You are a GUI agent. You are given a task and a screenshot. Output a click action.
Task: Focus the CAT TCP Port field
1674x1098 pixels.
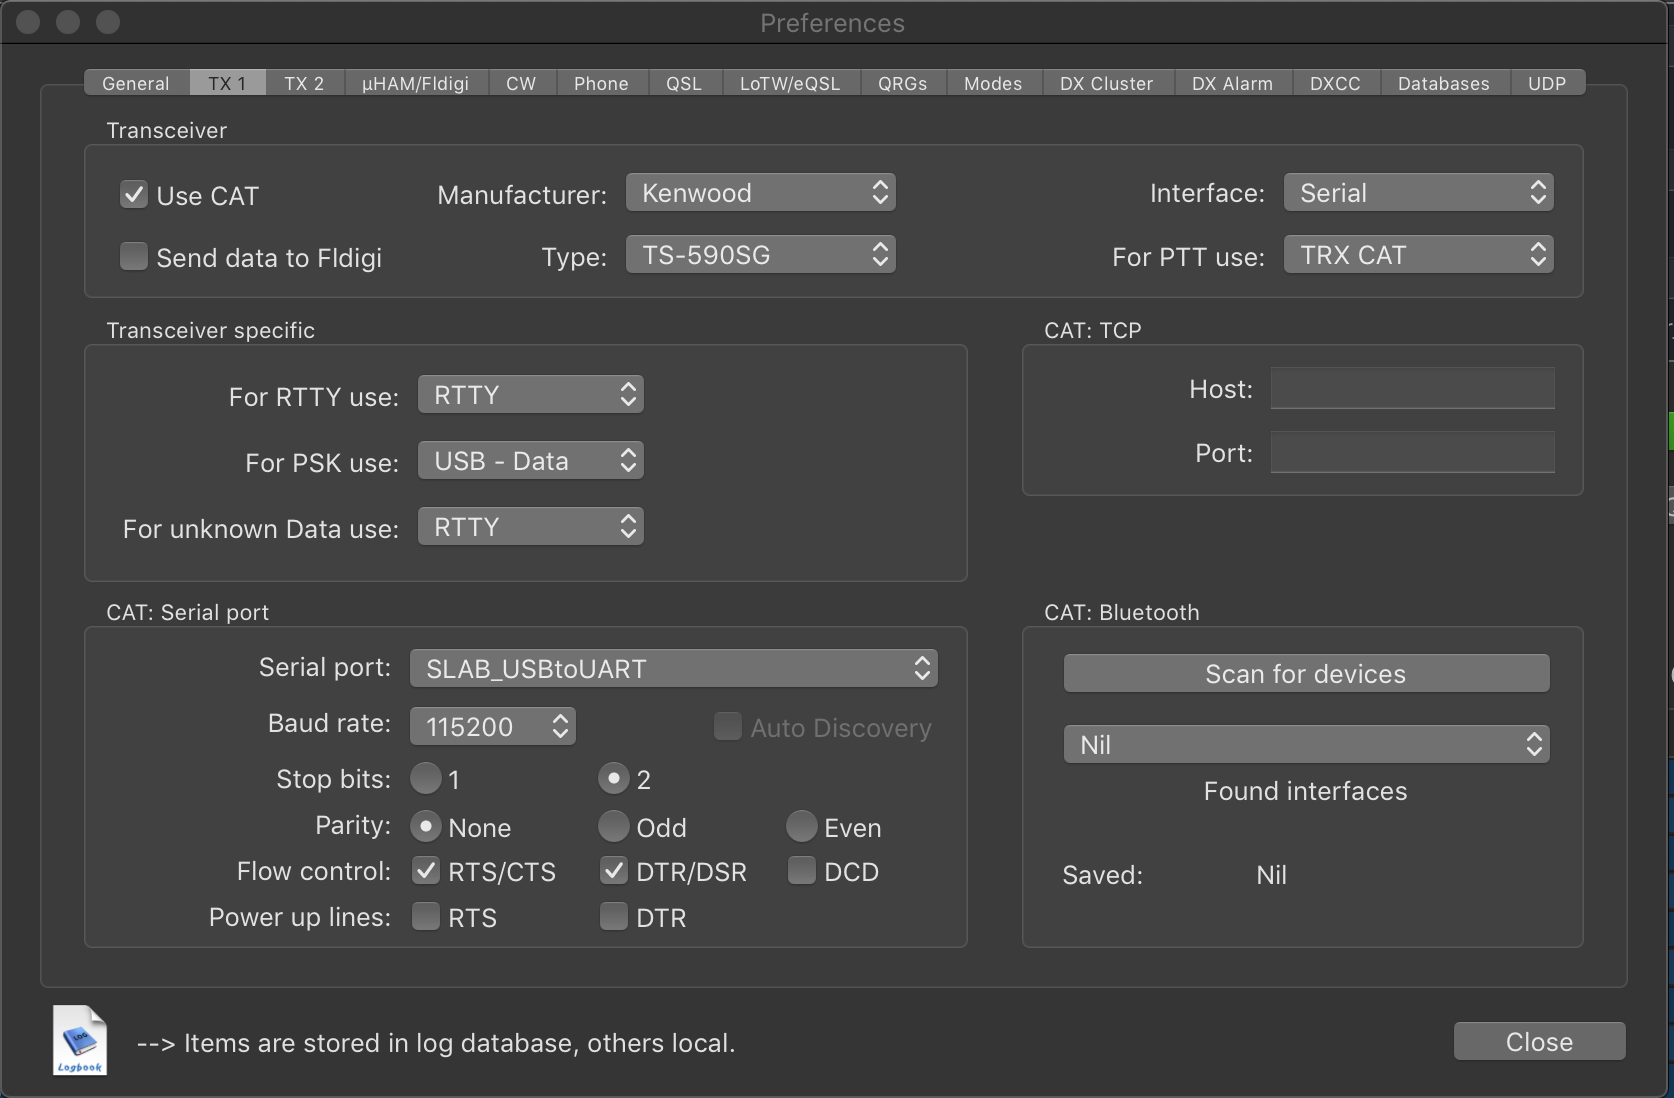tap(1412, 452)
